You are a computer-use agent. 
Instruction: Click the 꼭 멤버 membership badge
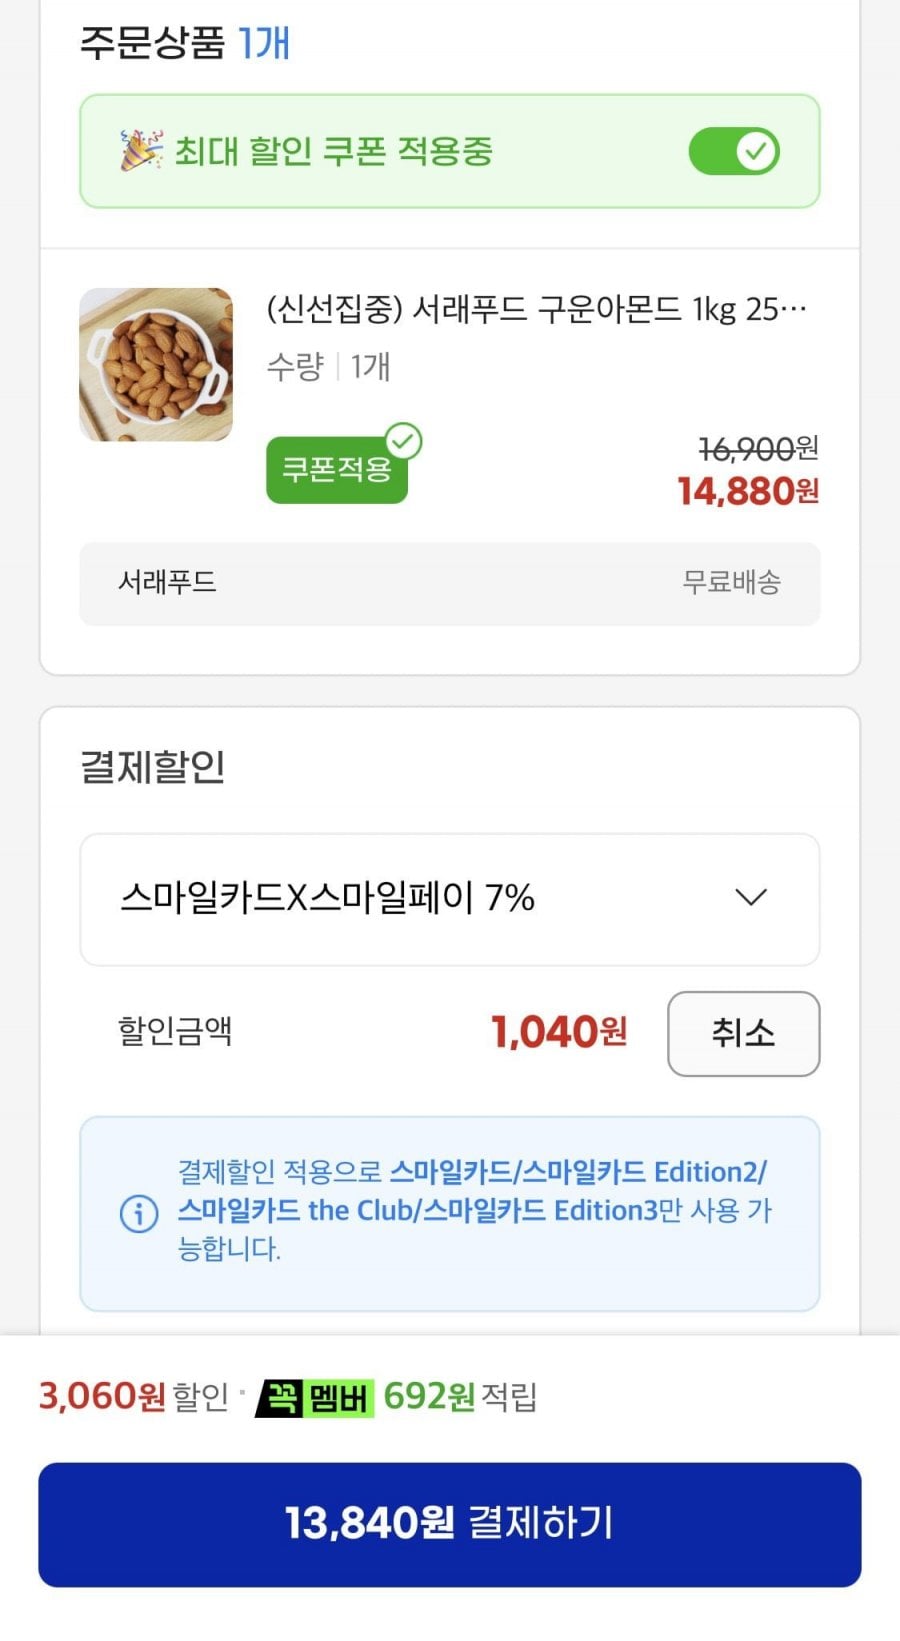point(315,1397)
